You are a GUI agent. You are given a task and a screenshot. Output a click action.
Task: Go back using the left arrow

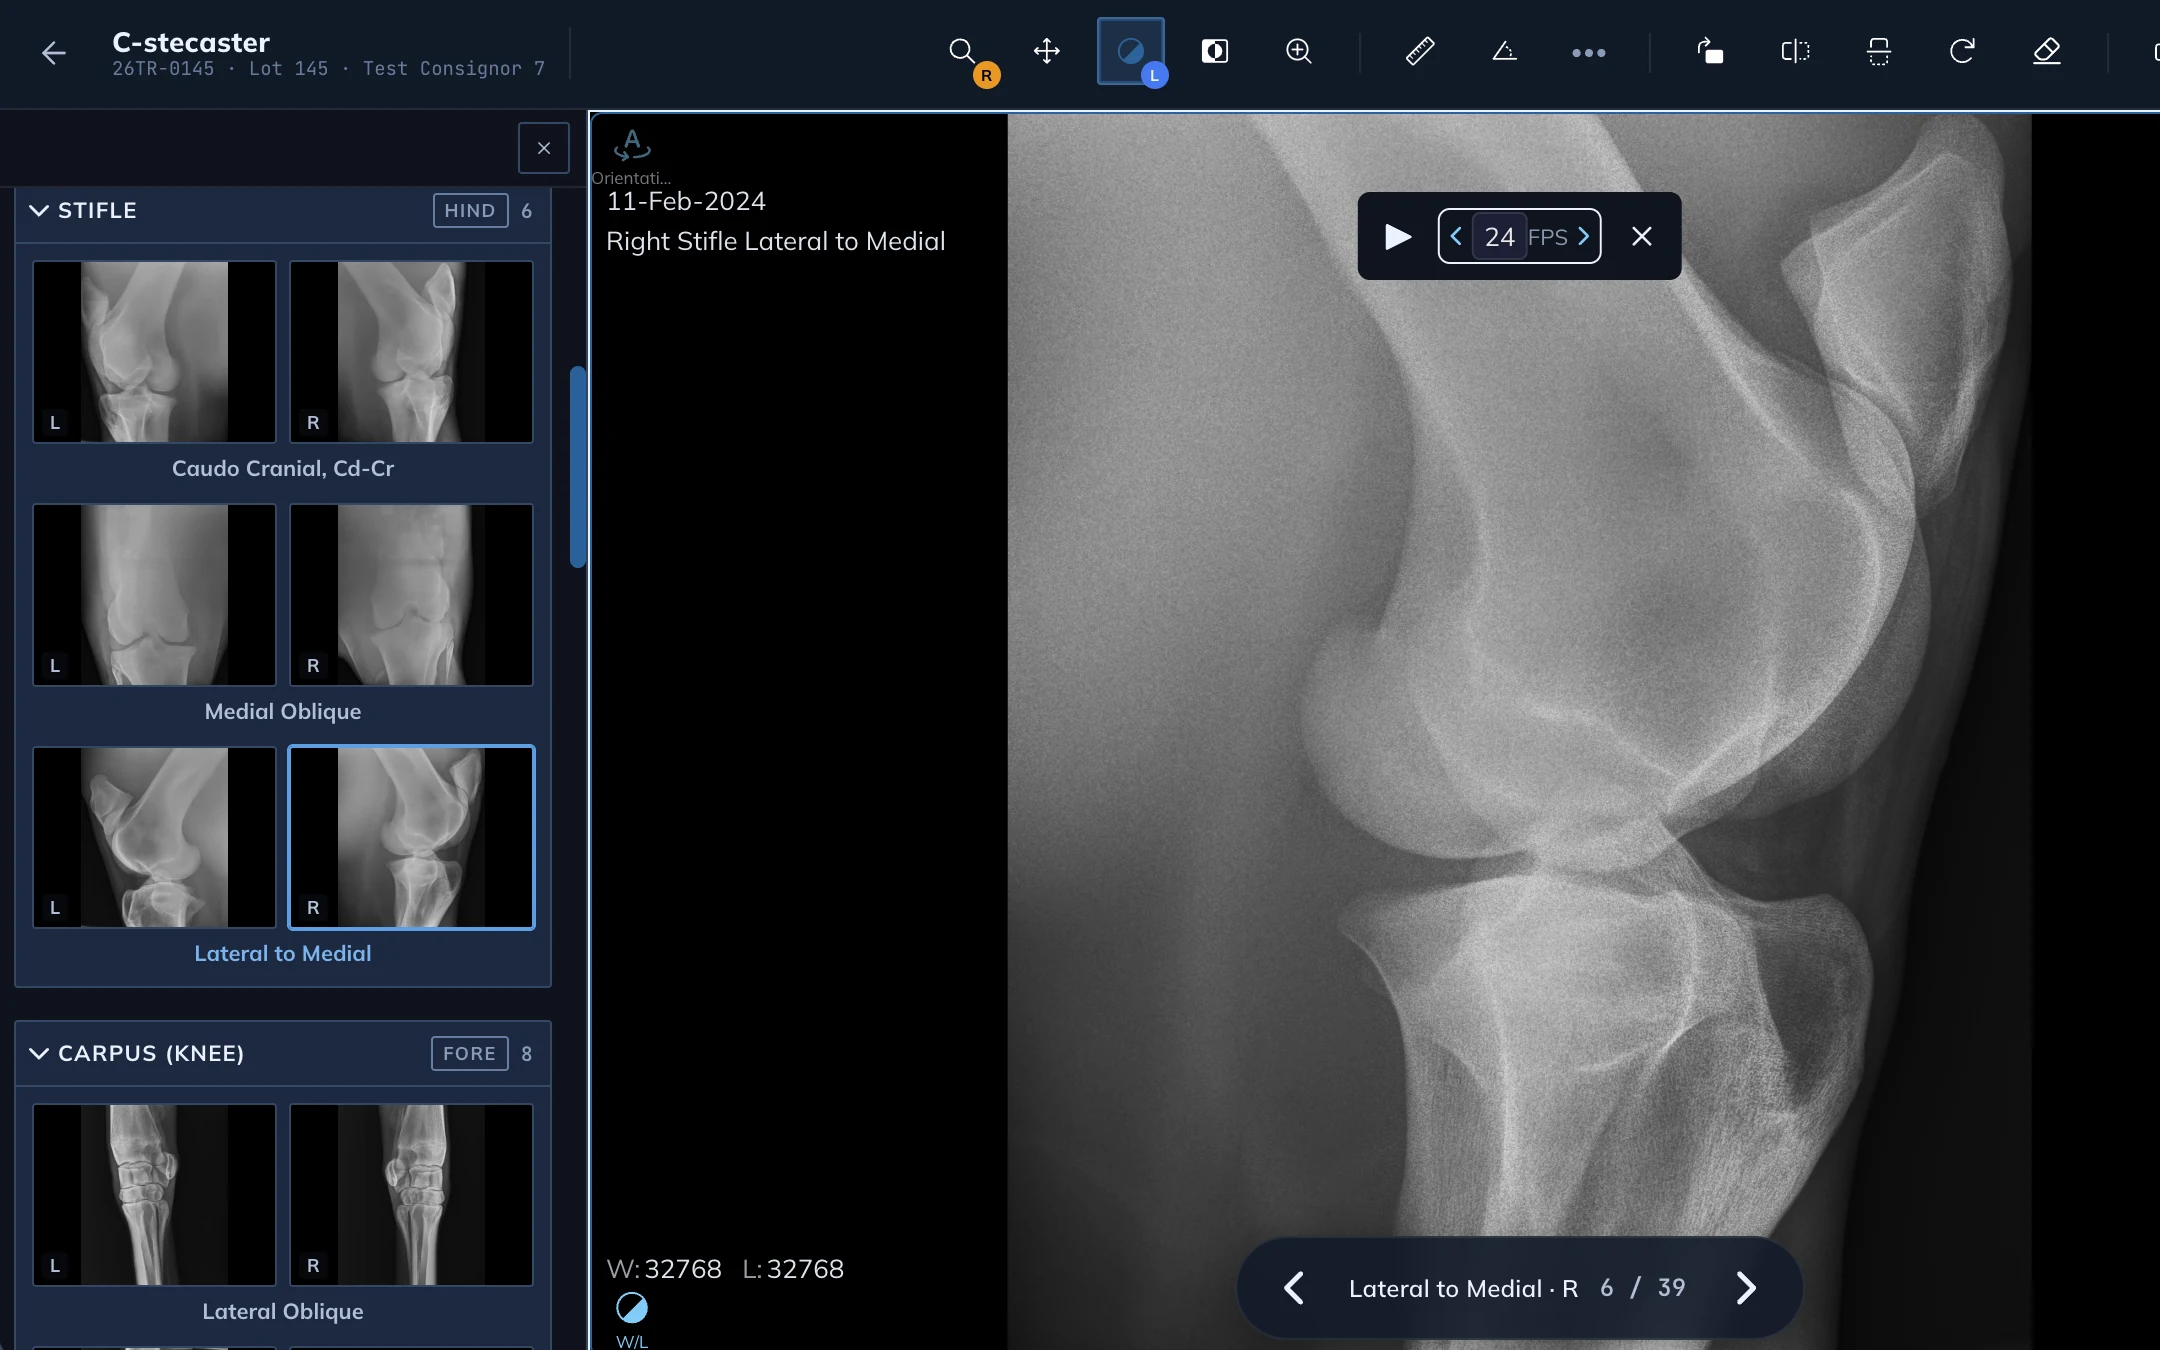pos(53,53)
